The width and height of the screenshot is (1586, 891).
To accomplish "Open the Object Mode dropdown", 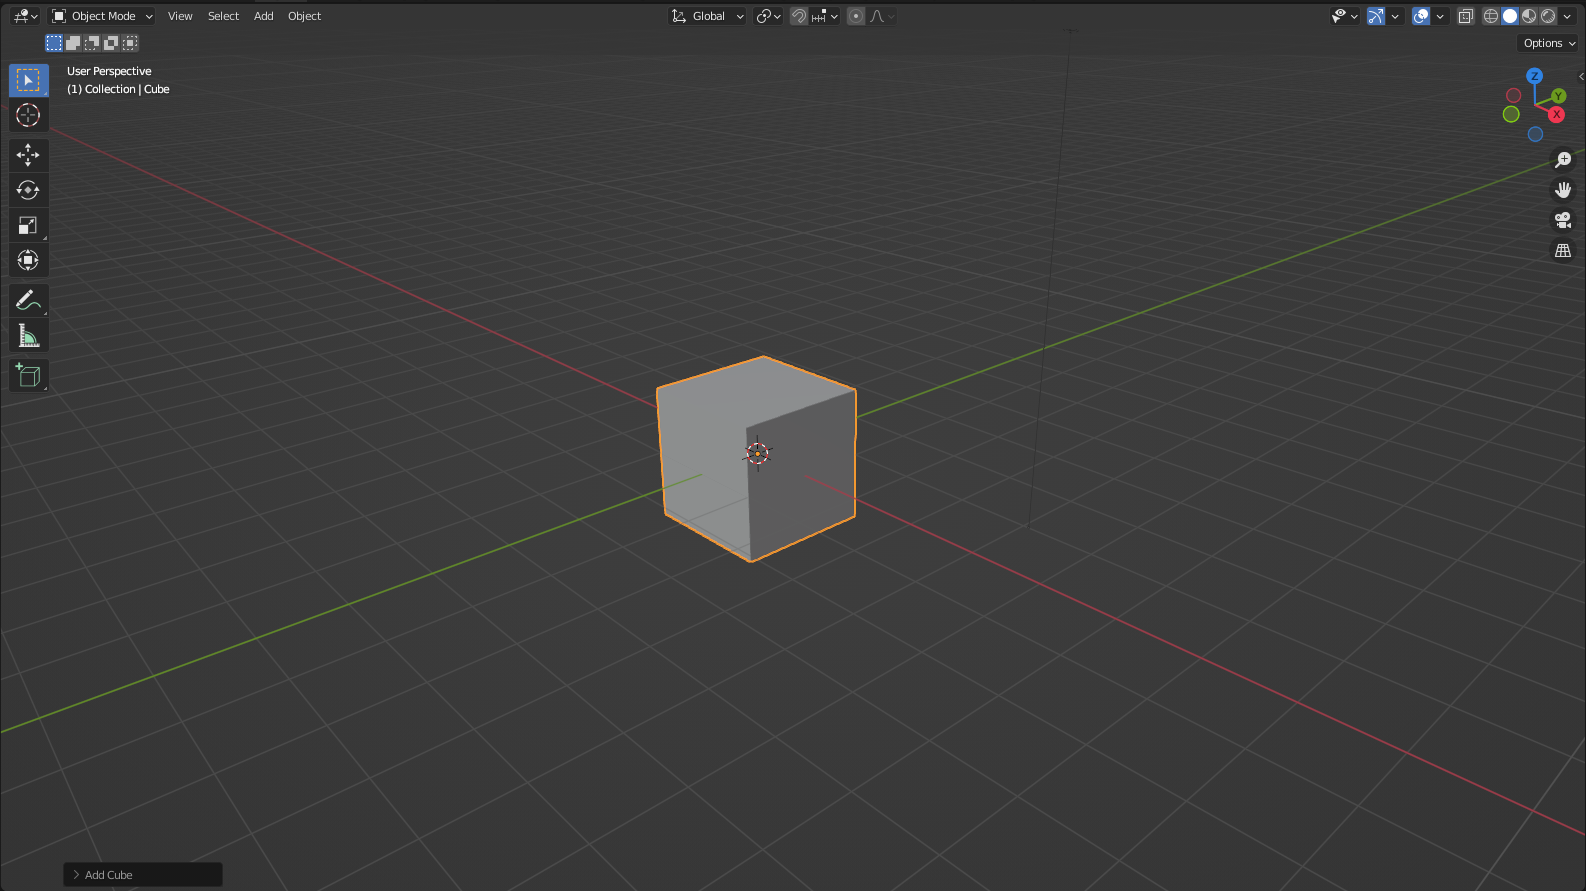I will [x=103, y=16].
